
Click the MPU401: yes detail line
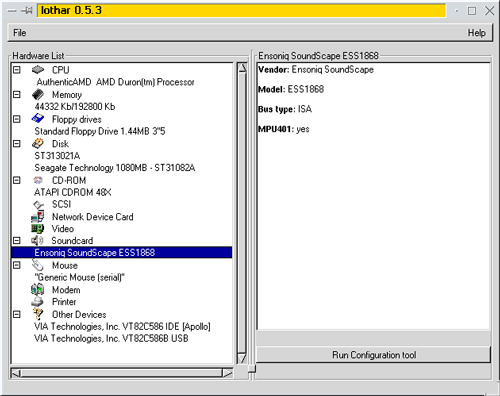[x=284, y=129]
